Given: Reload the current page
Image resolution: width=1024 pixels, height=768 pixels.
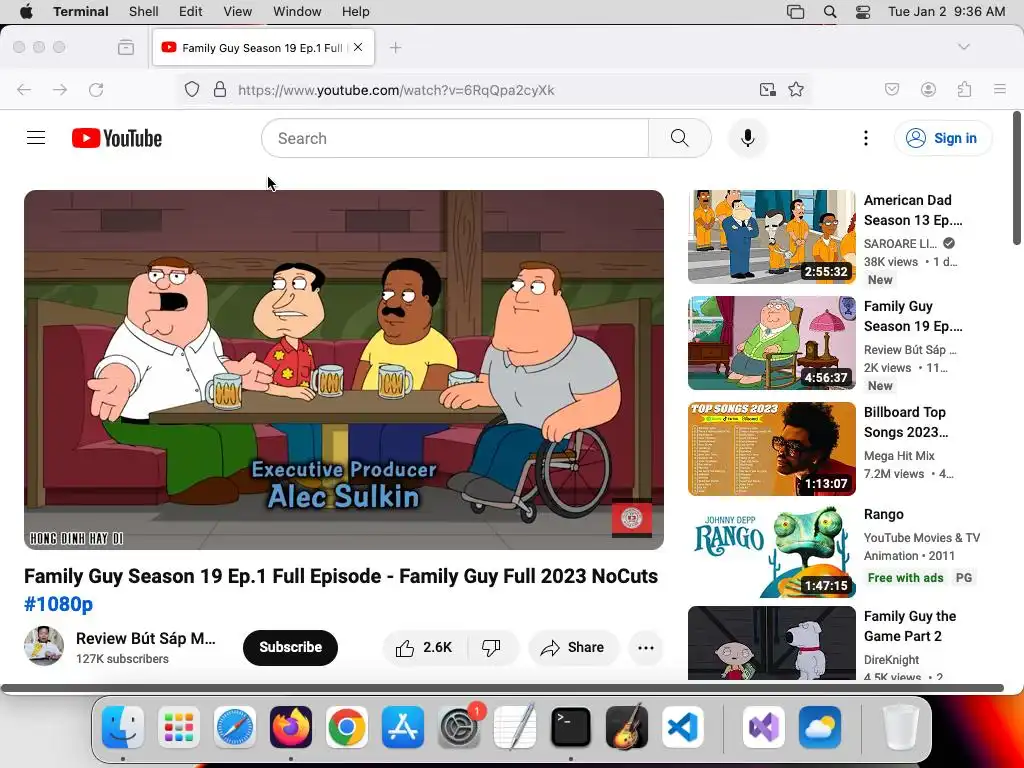Looking at the screenshot, I should pos(96,89).
